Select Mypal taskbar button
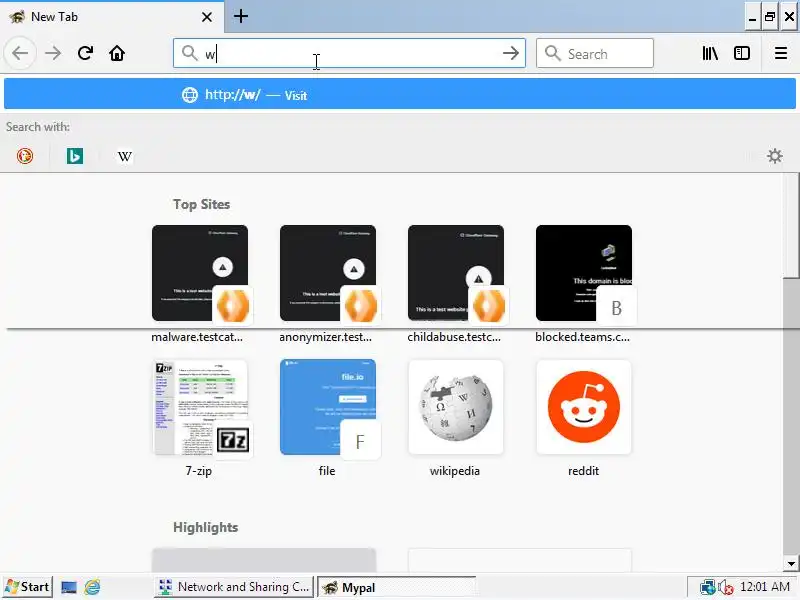Image resolution: width=800 pixels, height=600 pixels. pyautogui.click(x=396, y=587)
